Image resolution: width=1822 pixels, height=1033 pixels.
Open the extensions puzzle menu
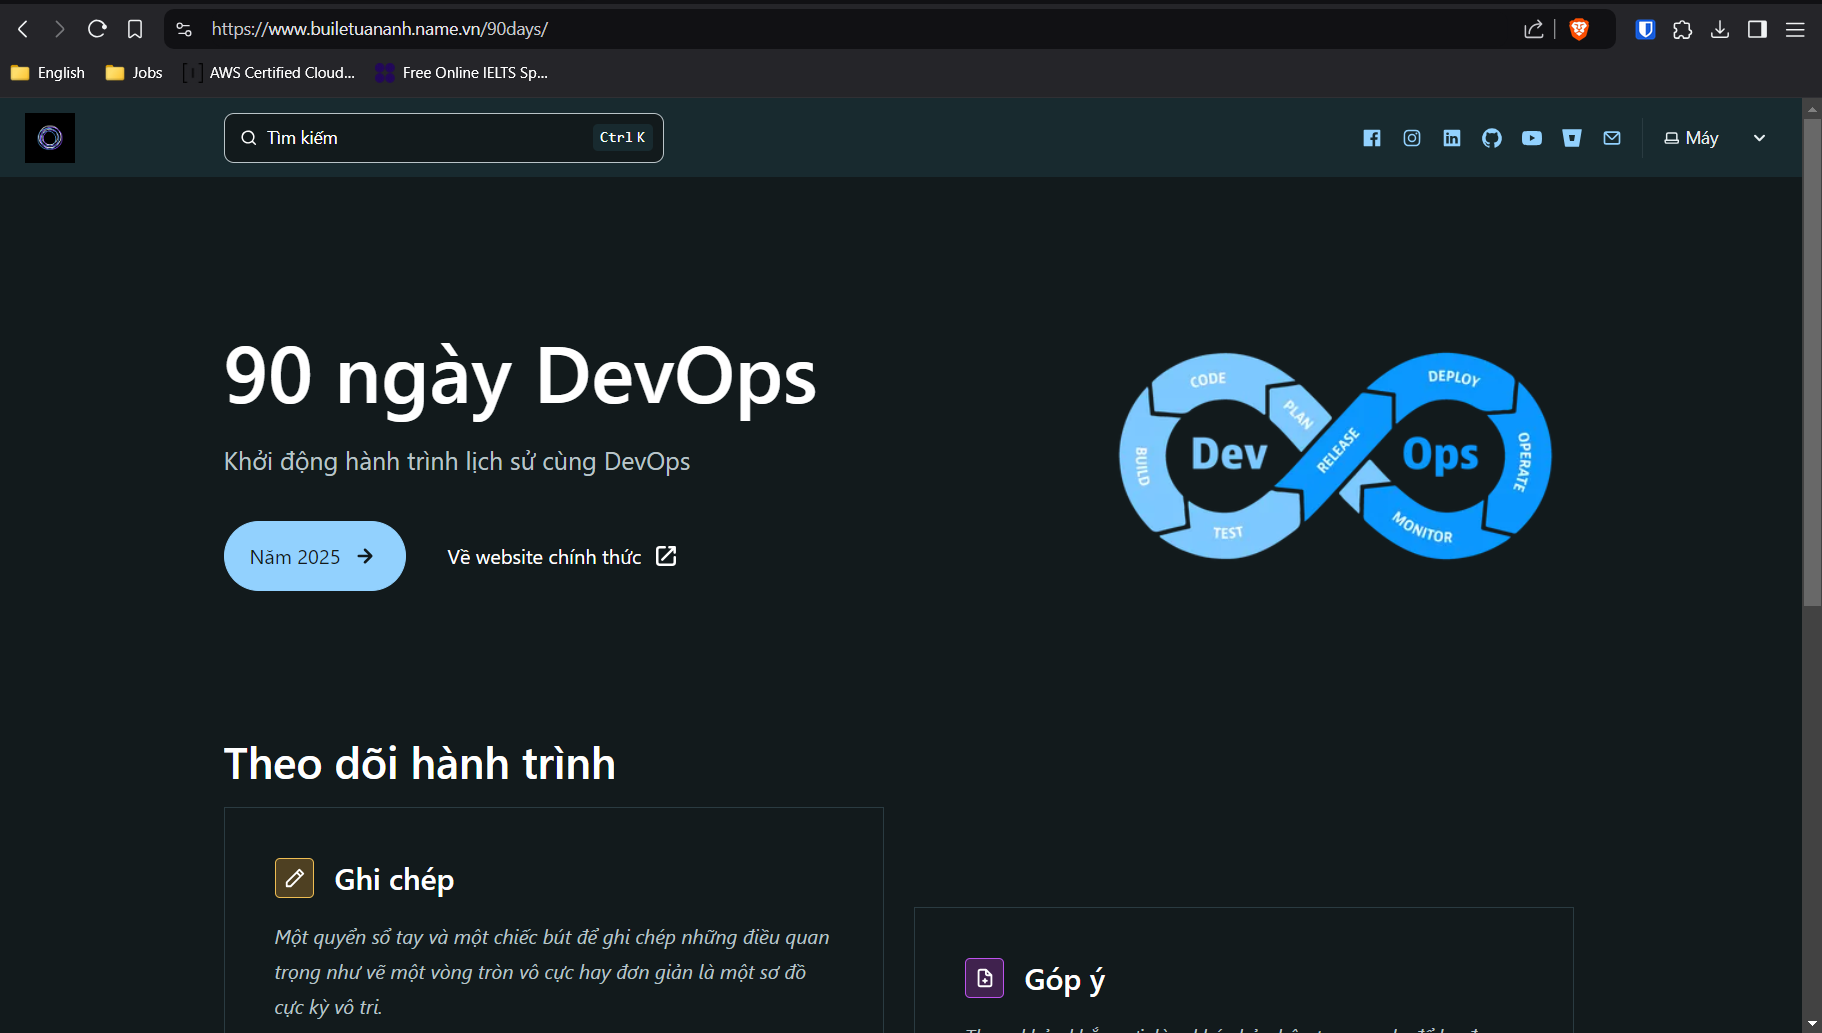click(1682, 29)
